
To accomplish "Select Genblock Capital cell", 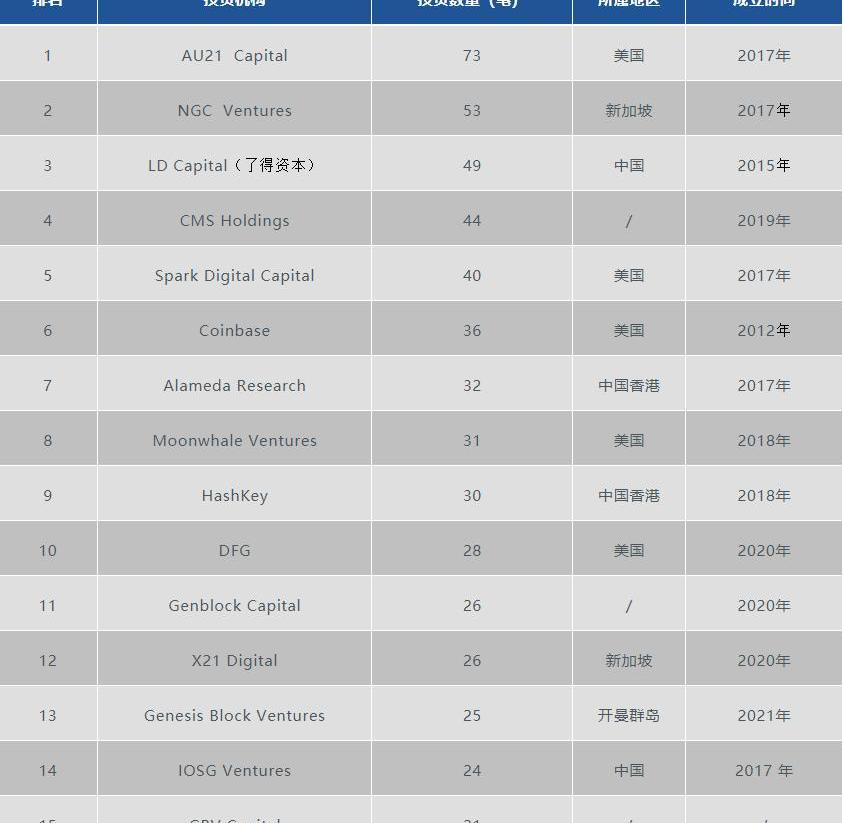I will (x=234, y=605).
